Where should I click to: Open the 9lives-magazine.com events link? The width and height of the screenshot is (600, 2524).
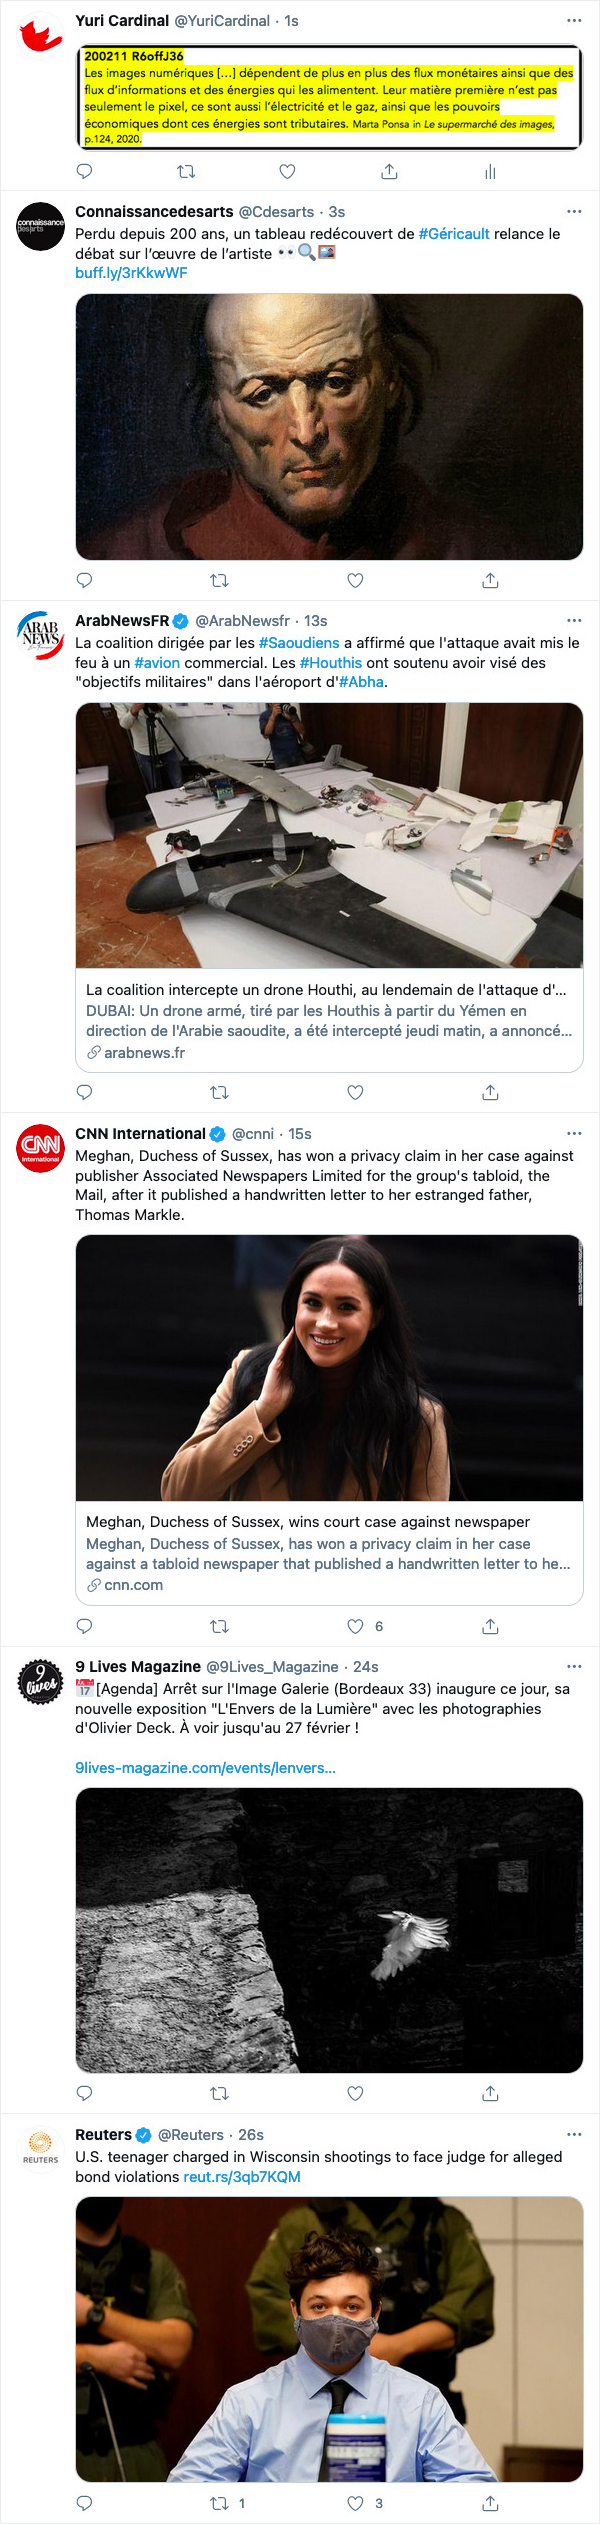pos(205,1768)
